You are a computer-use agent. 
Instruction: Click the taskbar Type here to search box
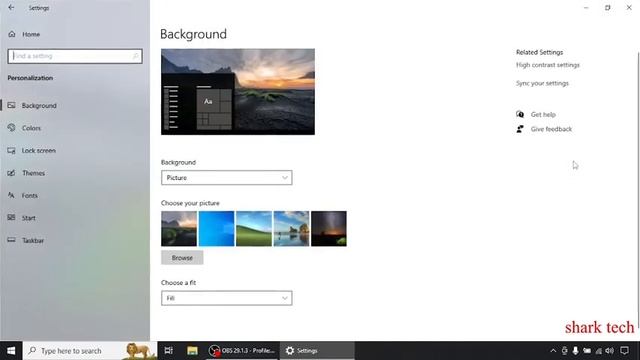tap(90, 351)
